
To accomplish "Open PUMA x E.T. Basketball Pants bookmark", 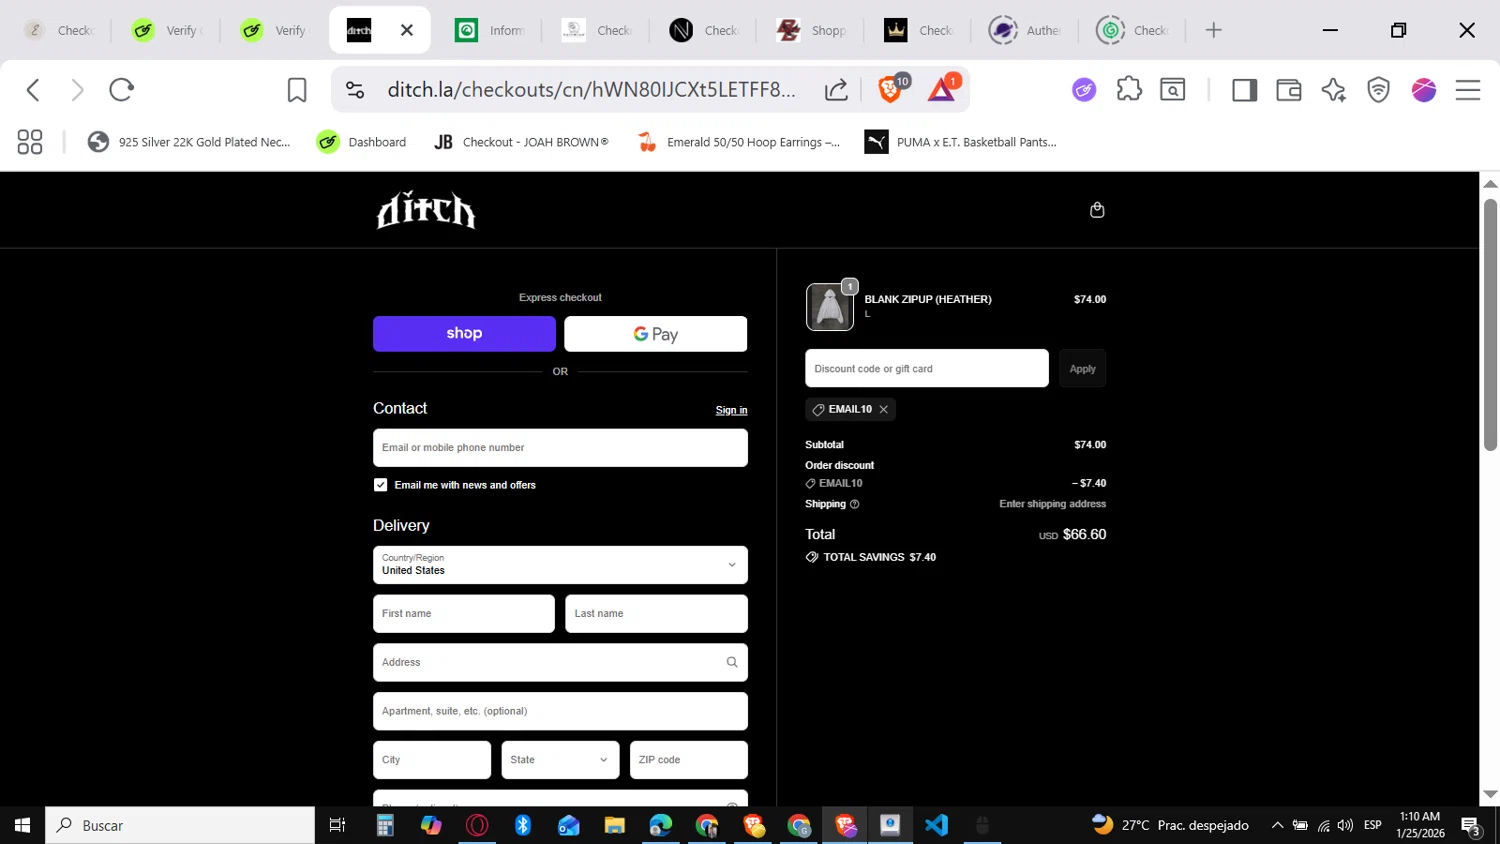I will tap(961, 142).
